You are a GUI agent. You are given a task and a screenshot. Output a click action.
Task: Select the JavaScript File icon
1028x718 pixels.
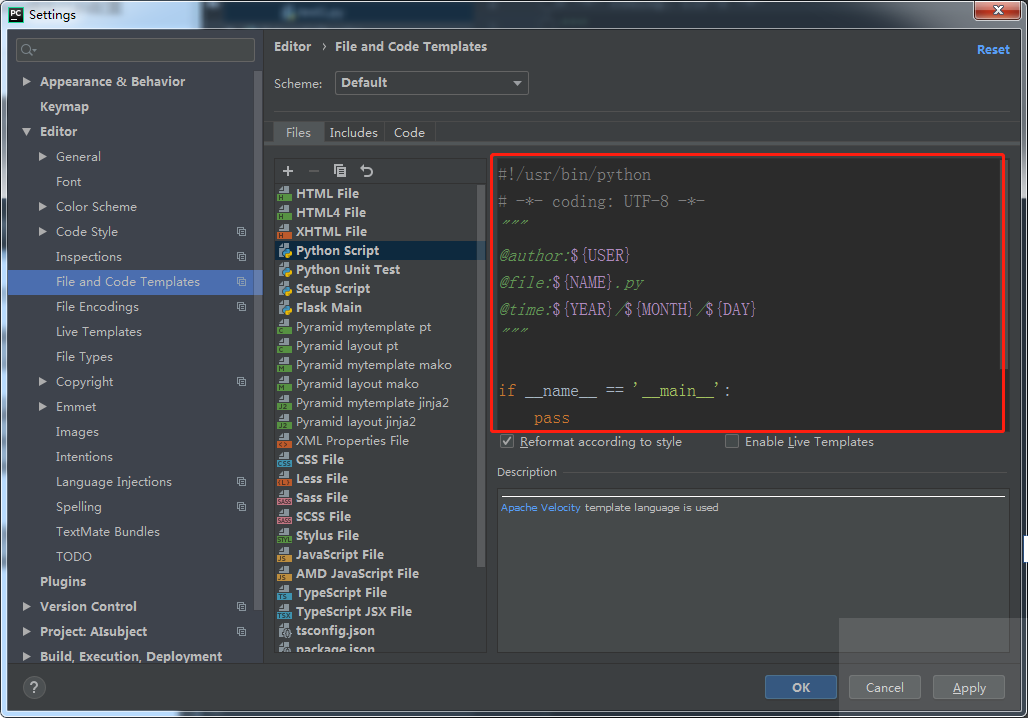284,555
